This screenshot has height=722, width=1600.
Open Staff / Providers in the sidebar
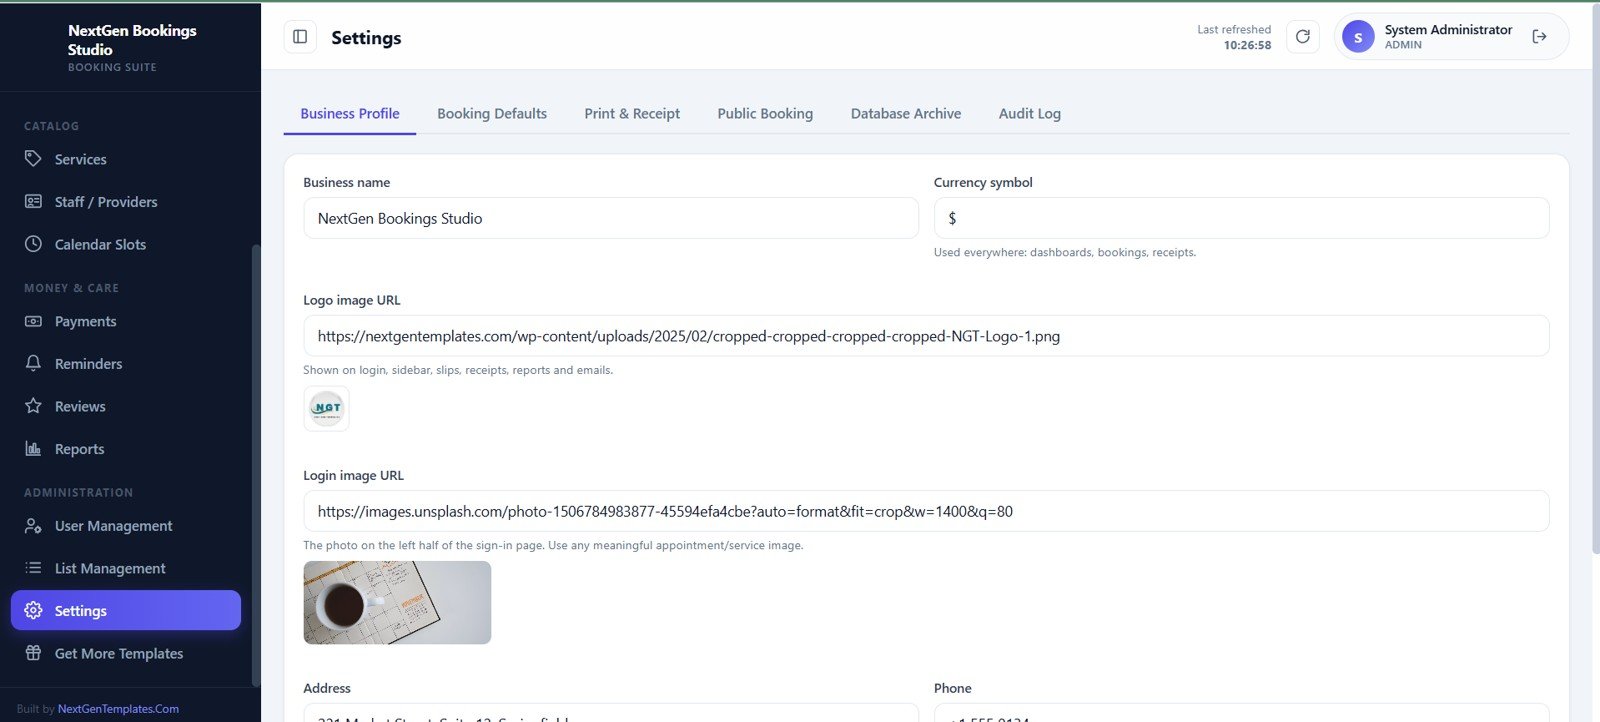coord(126,202)
